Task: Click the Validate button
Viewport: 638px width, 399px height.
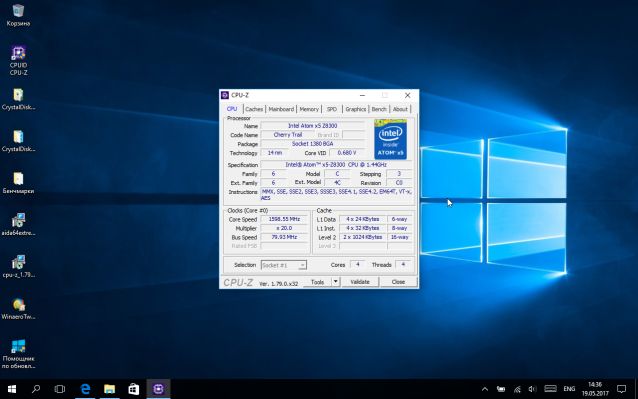Action: [x=360, y=282]
